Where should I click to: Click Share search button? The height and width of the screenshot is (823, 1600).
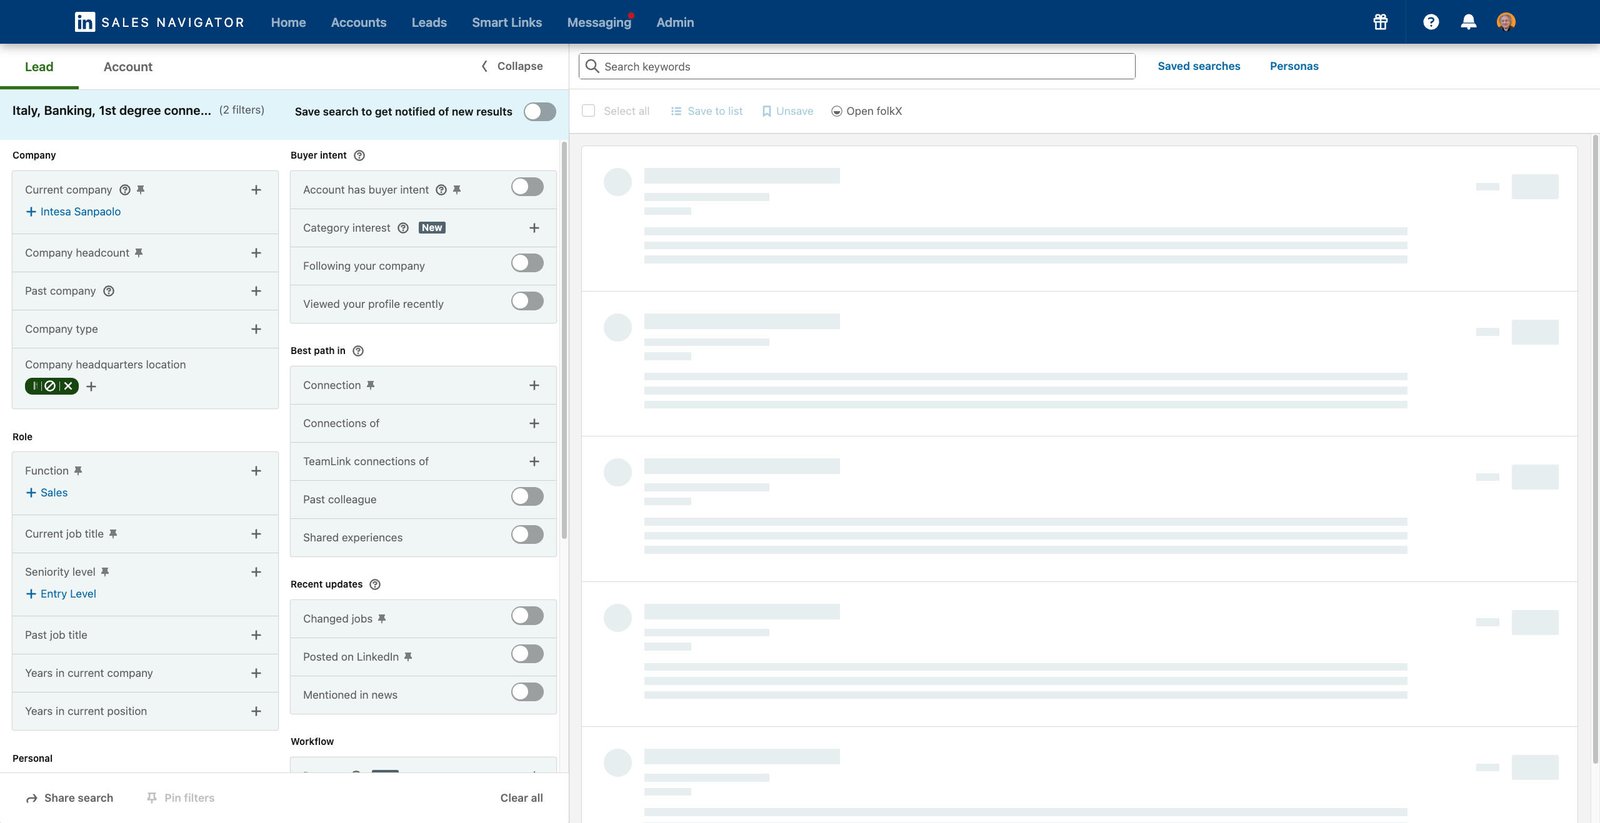tap(69, 798)
